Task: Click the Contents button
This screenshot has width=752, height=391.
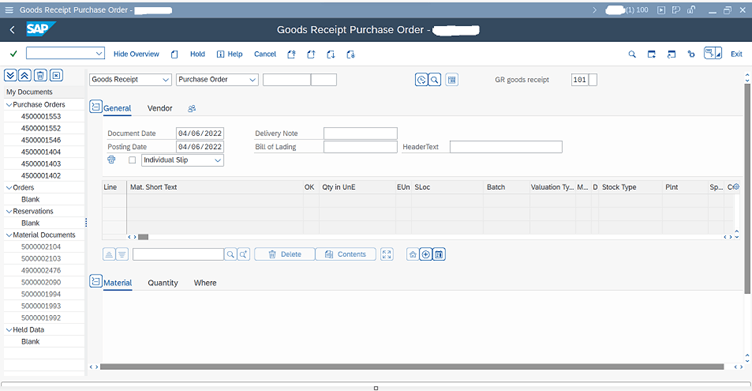Action: pyautogui.click(x=345, y=254)
